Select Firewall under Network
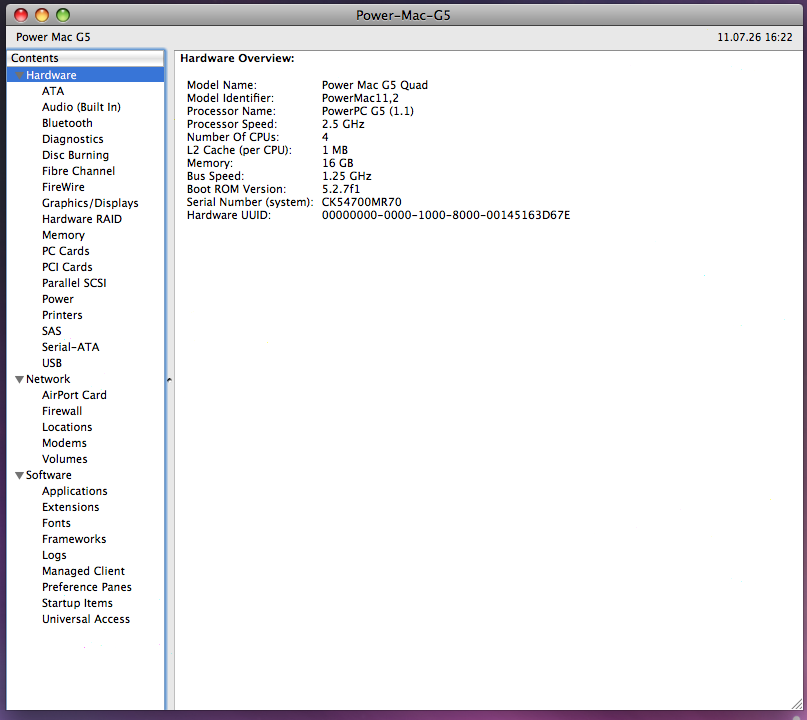Screen dimensions: 807x720 point(62,411)
